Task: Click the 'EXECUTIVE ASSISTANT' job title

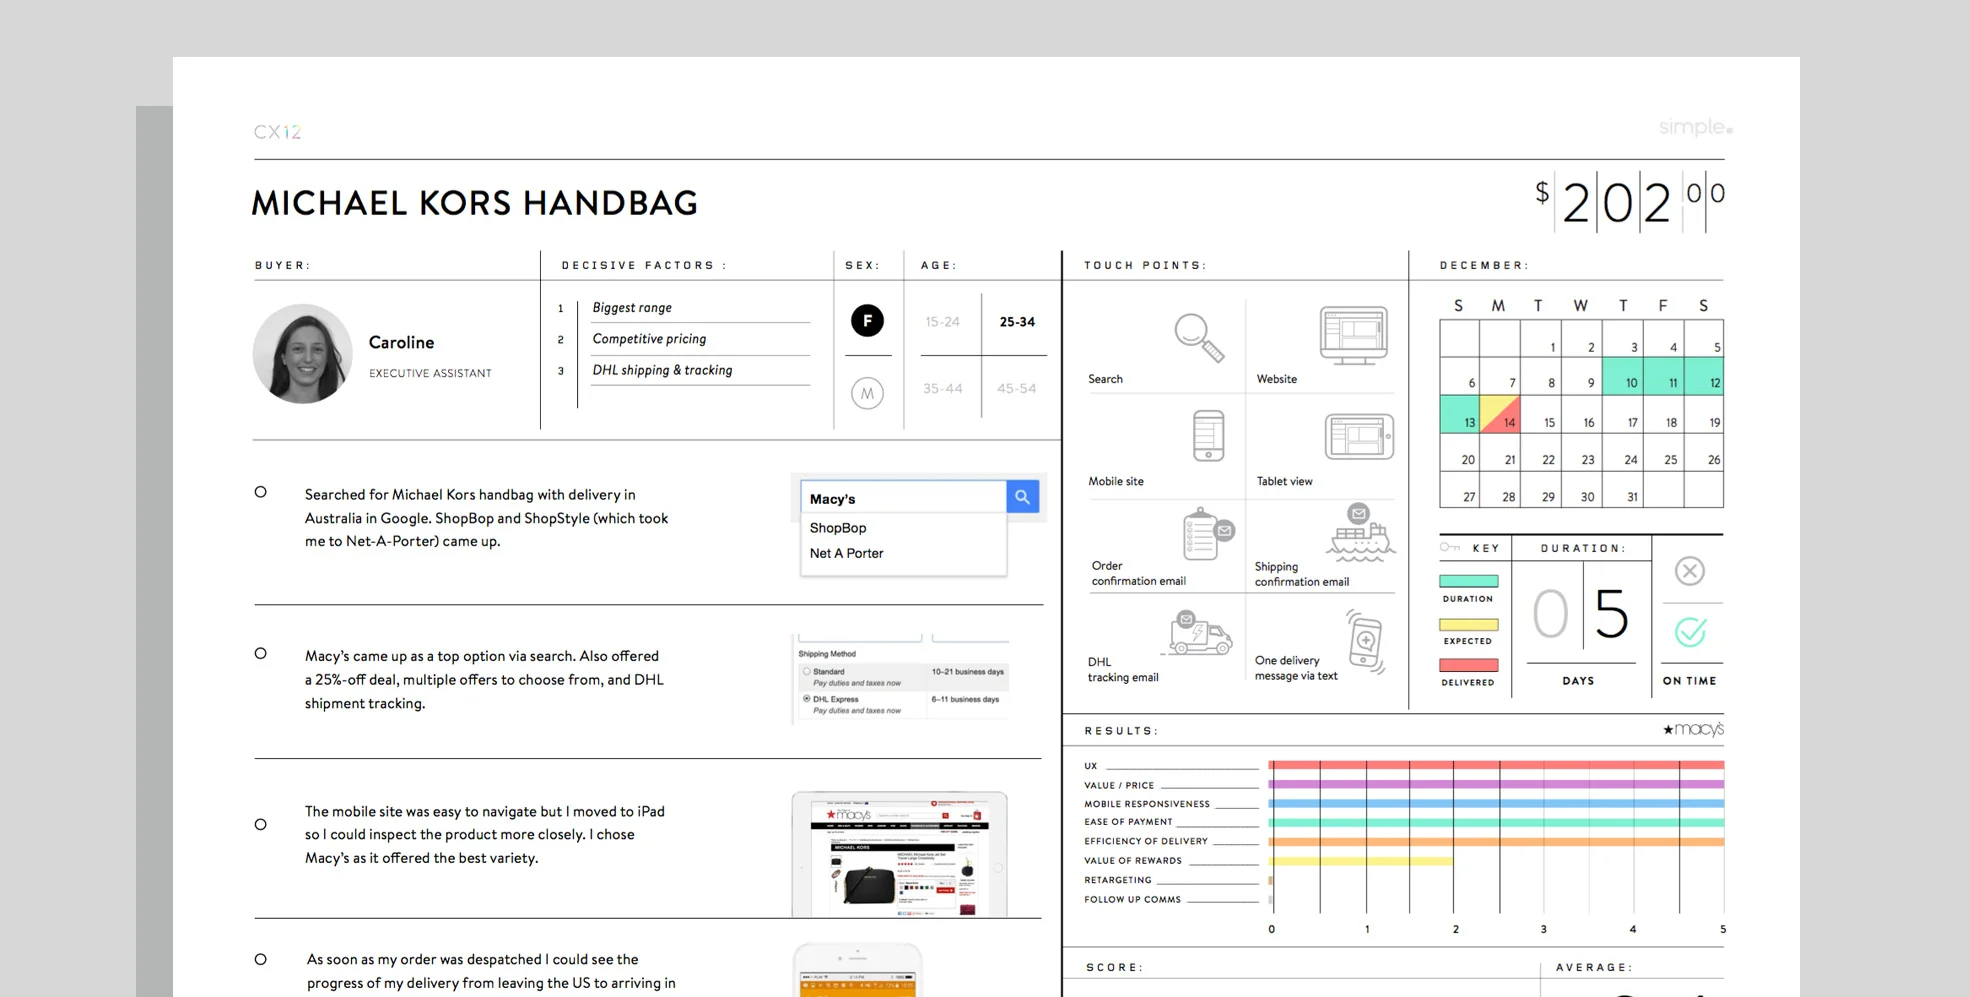Action: pyautogui.click(x=430, y=373)
